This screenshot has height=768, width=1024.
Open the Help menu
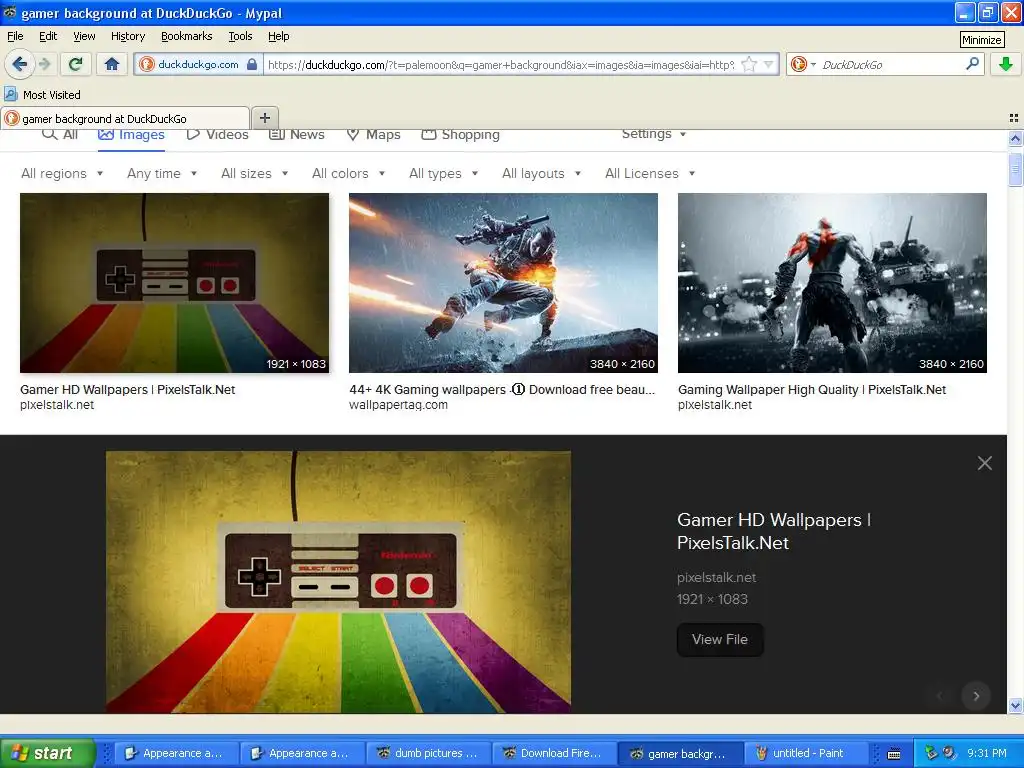click(x=279, y=36)
